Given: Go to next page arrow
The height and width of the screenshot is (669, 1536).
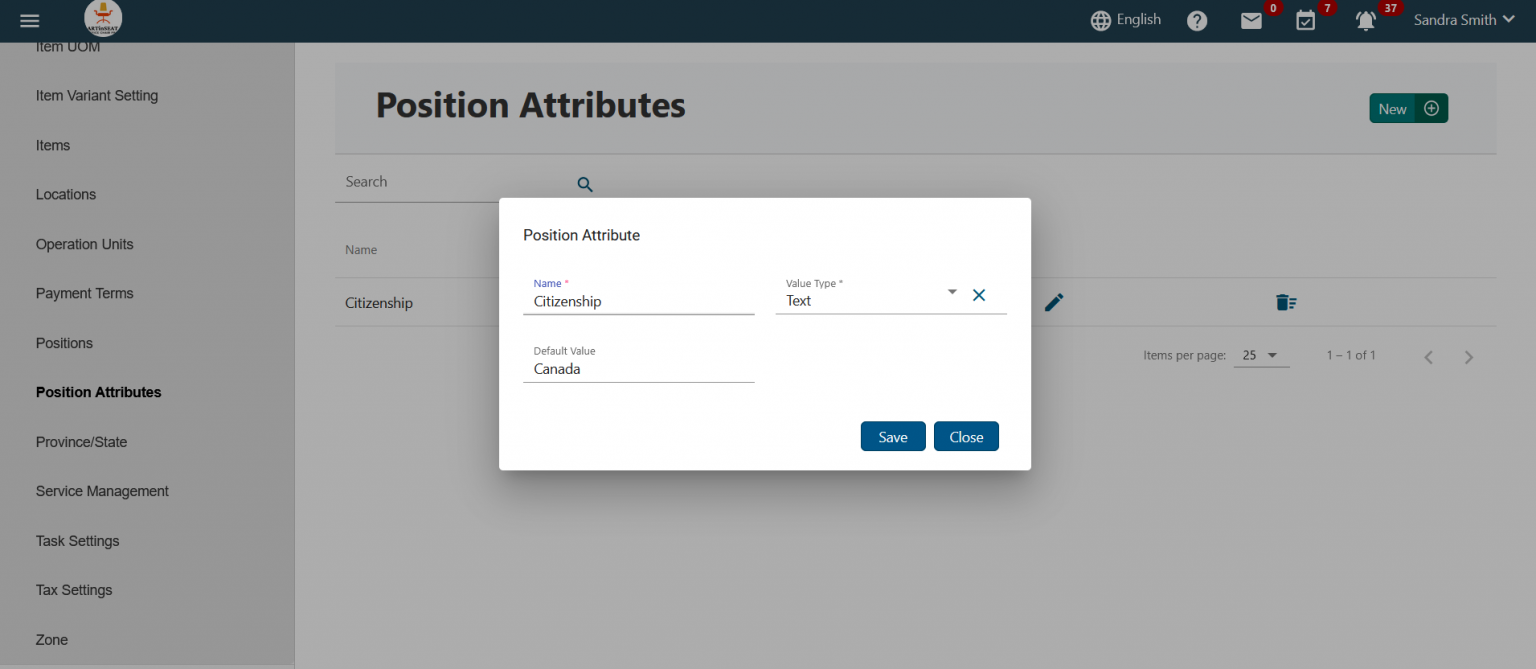Looking at the screenshot, I should (1468, 357).
